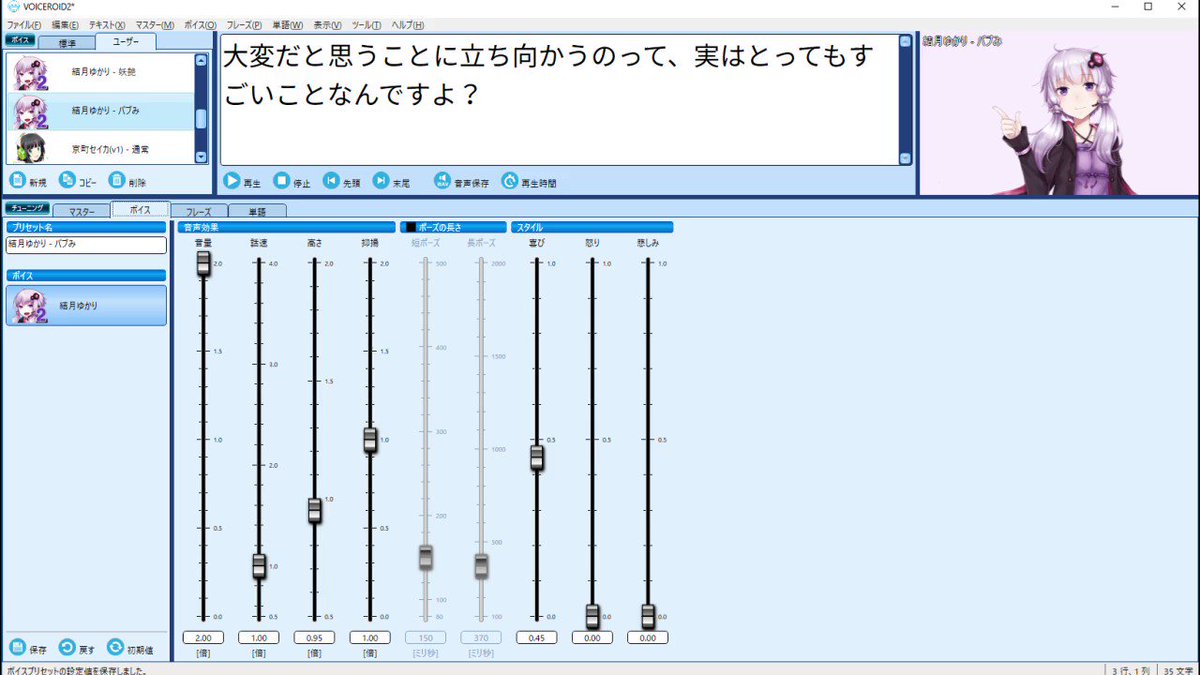Click the 結月ゆかり voice card in ボイス panel
Image resolution: width=1200 pixels, height=675 pixels.
tap(86, 305)
